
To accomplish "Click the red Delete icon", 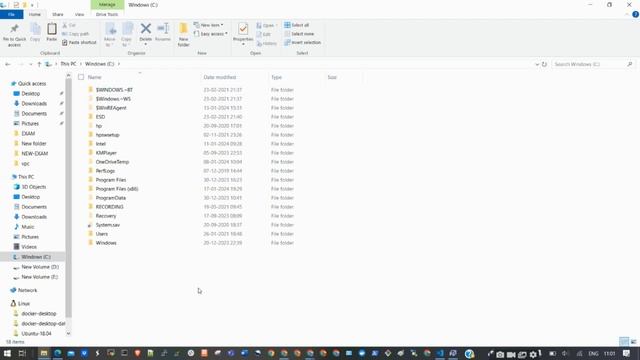I will pyautogui.click(x=145, y=29).
